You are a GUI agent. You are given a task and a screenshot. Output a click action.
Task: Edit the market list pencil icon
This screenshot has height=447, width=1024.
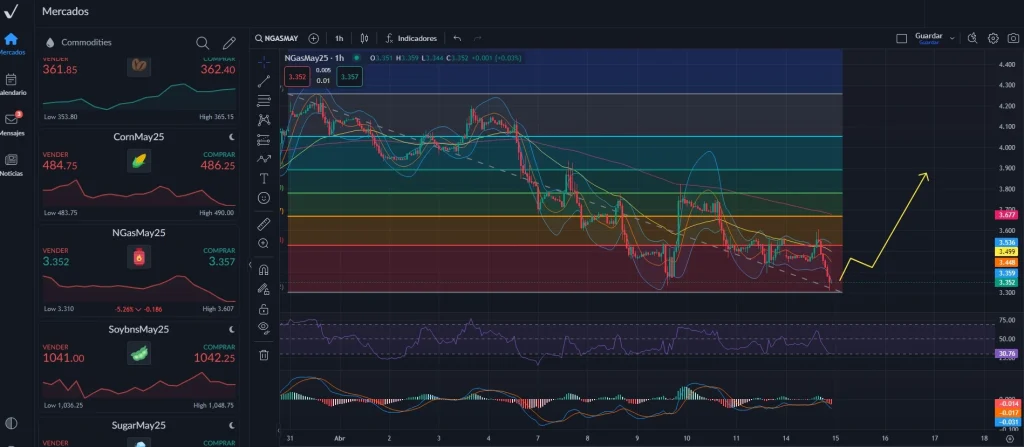point(229,42)
